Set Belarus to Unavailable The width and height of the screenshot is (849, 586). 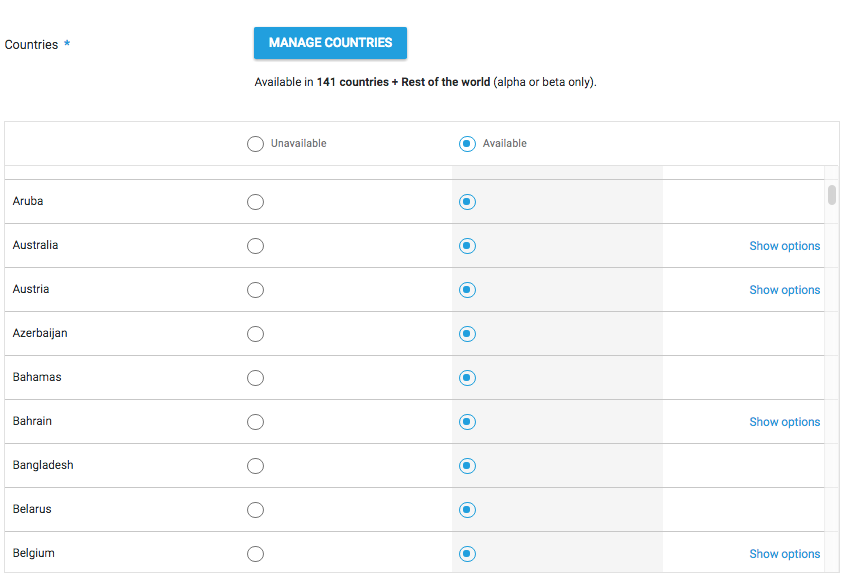[x=256, y=510]
